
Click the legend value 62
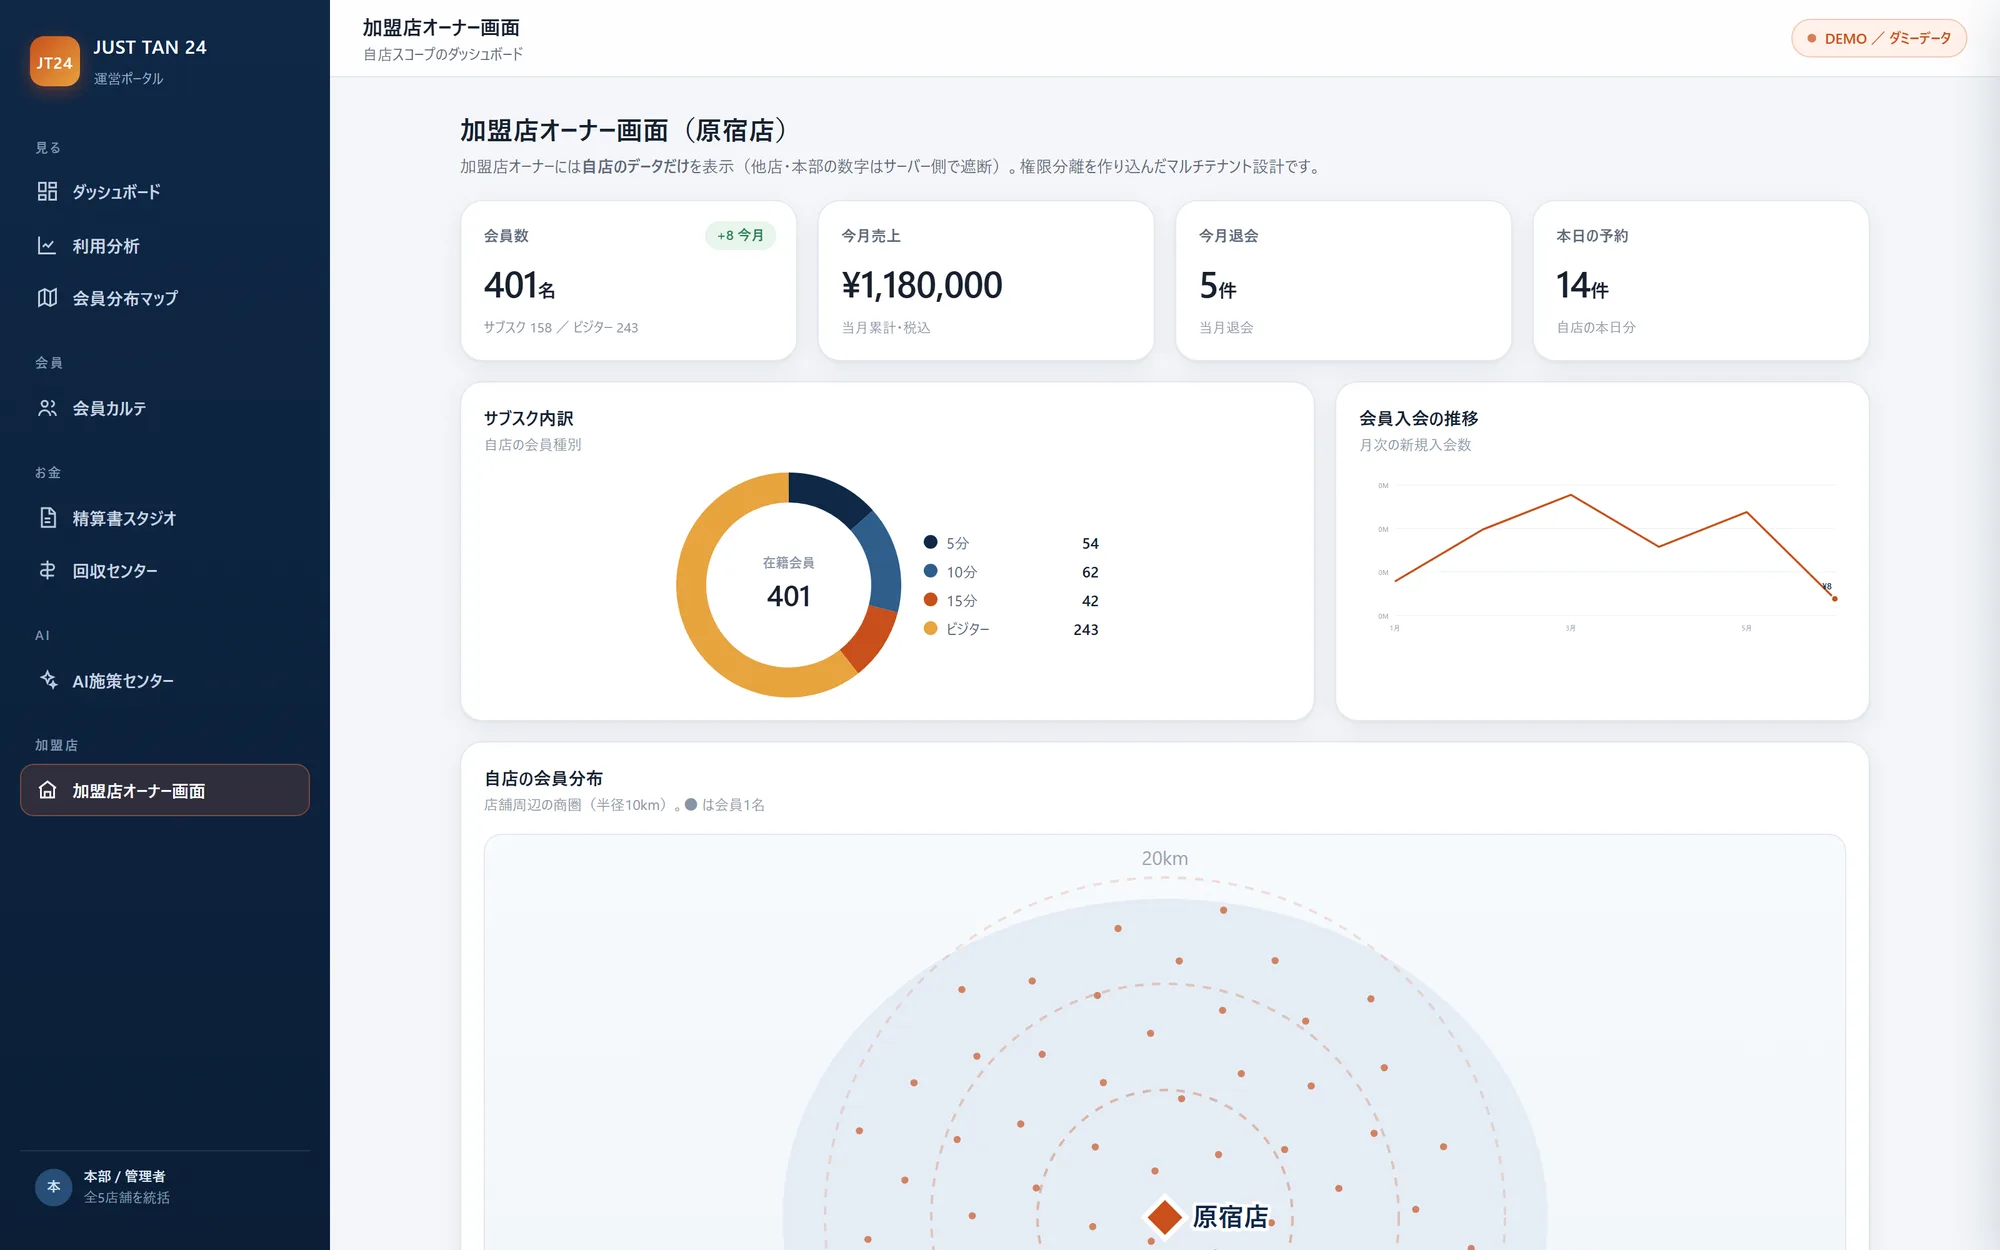coord(1090,572)
